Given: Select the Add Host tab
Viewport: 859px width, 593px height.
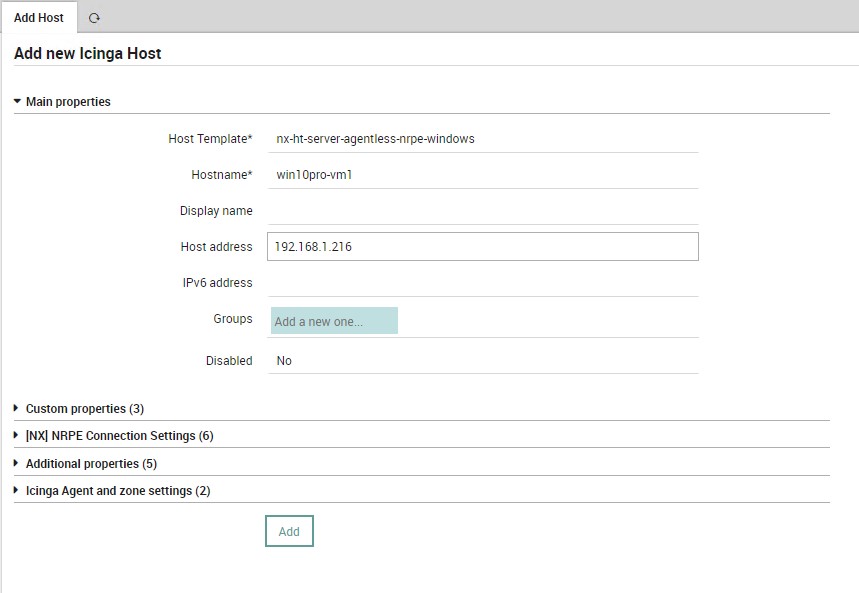Looking at the screenshot, I should pyautogui.click(x=38, y=18).
